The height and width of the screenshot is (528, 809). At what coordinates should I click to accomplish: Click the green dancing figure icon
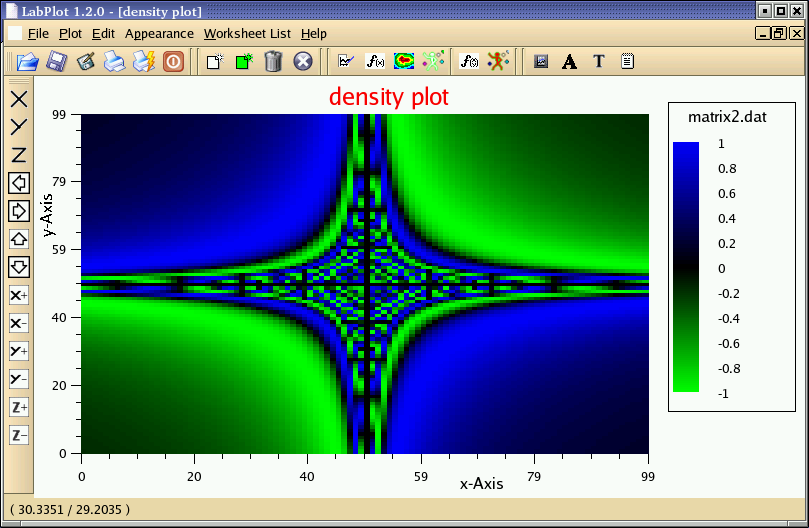point(433,61)
